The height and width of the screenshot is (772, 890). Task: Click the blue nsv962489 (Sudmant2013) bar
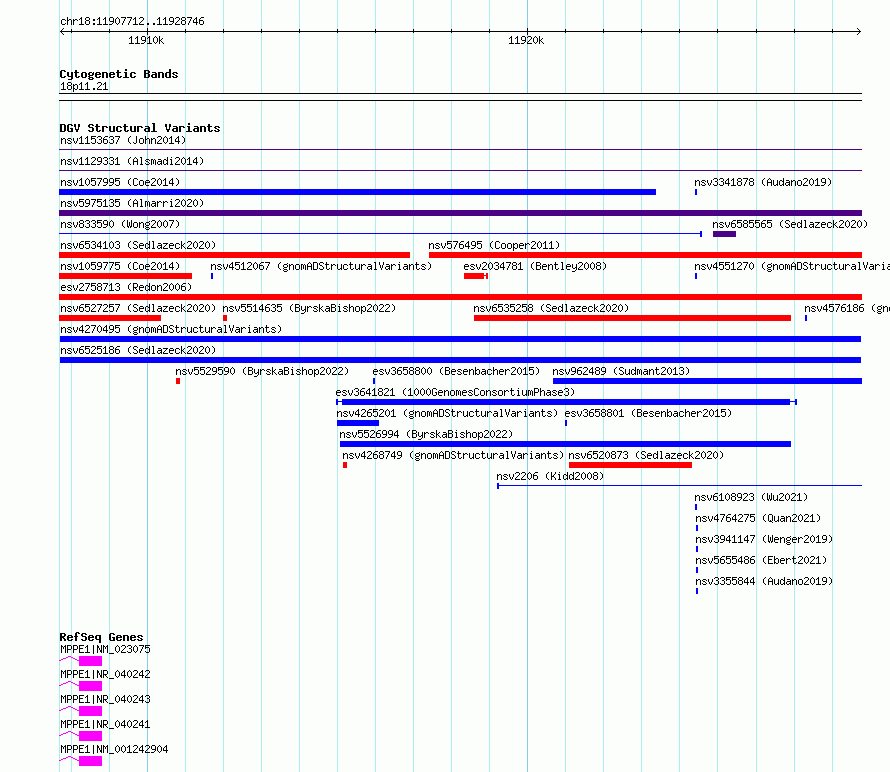point(707,381)
